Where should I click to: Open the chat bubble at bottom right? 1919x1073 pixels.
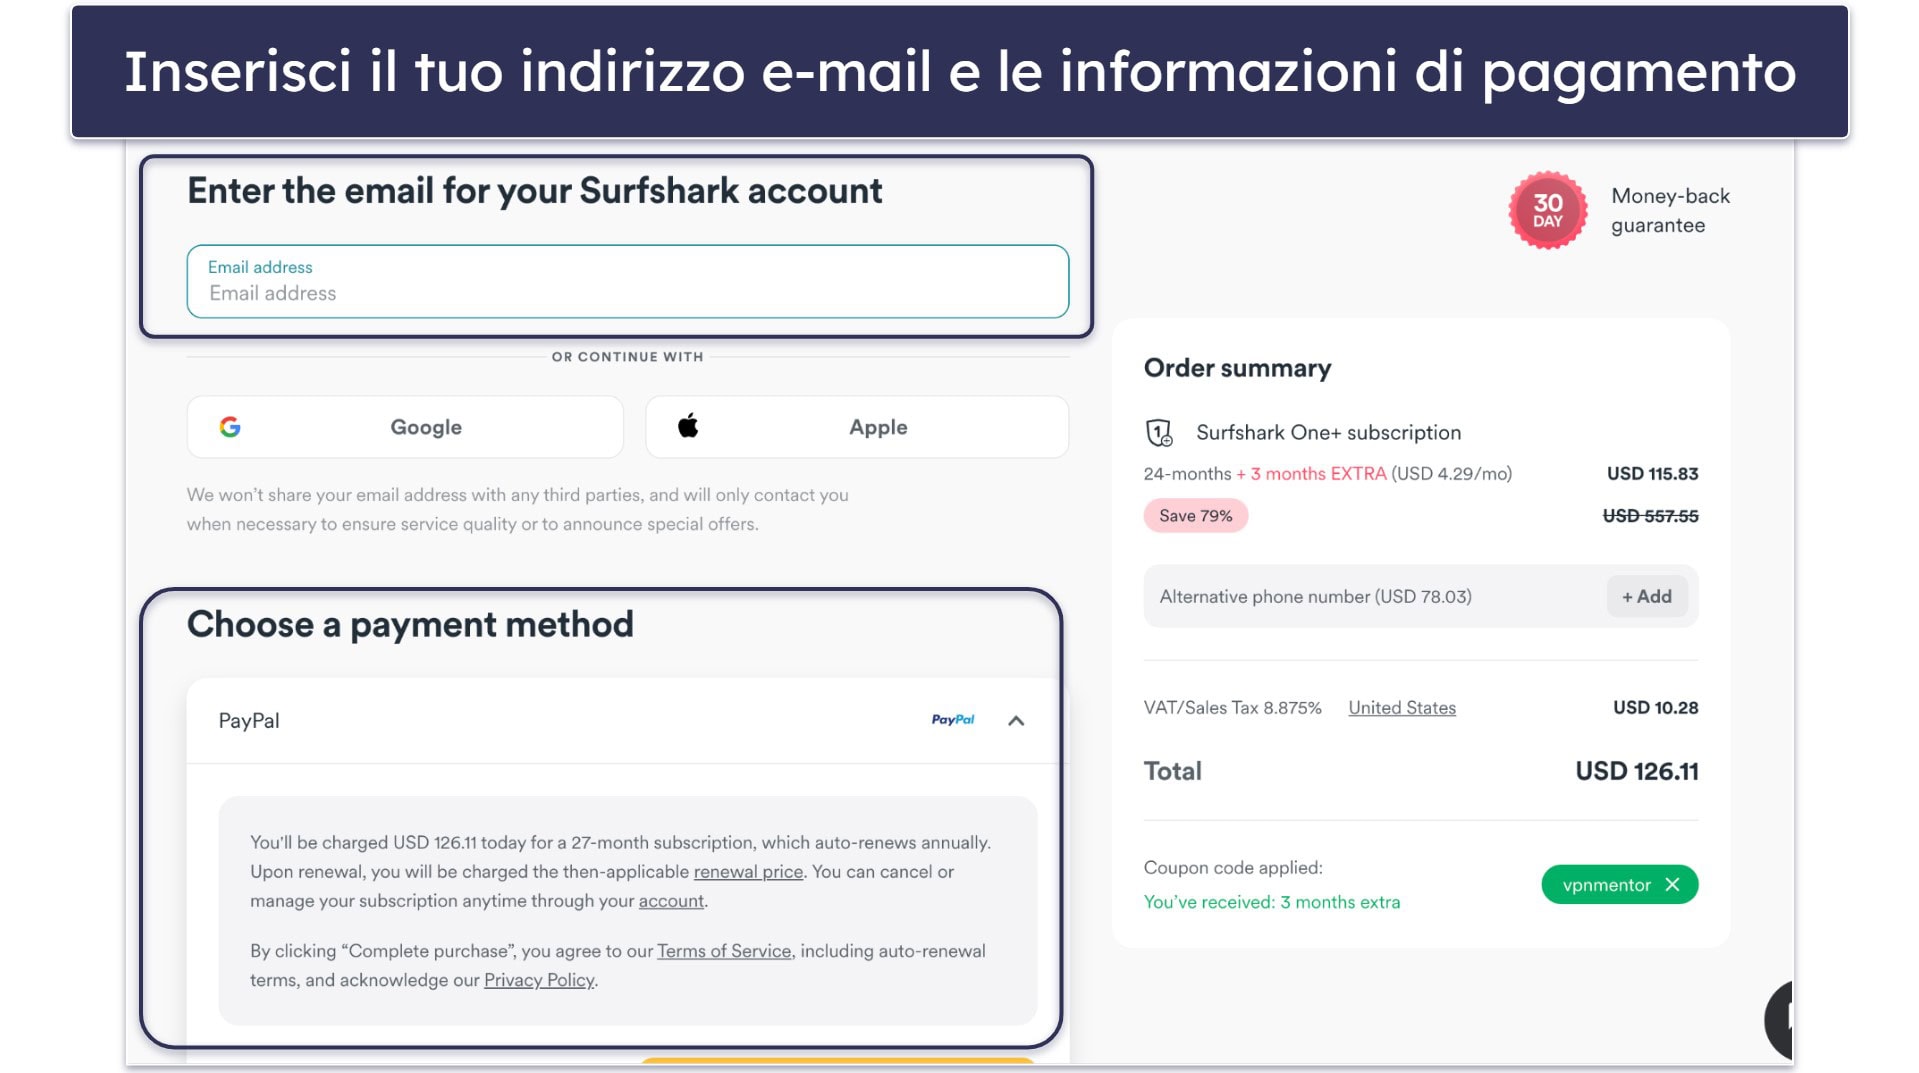[x=1779, y=1020]
